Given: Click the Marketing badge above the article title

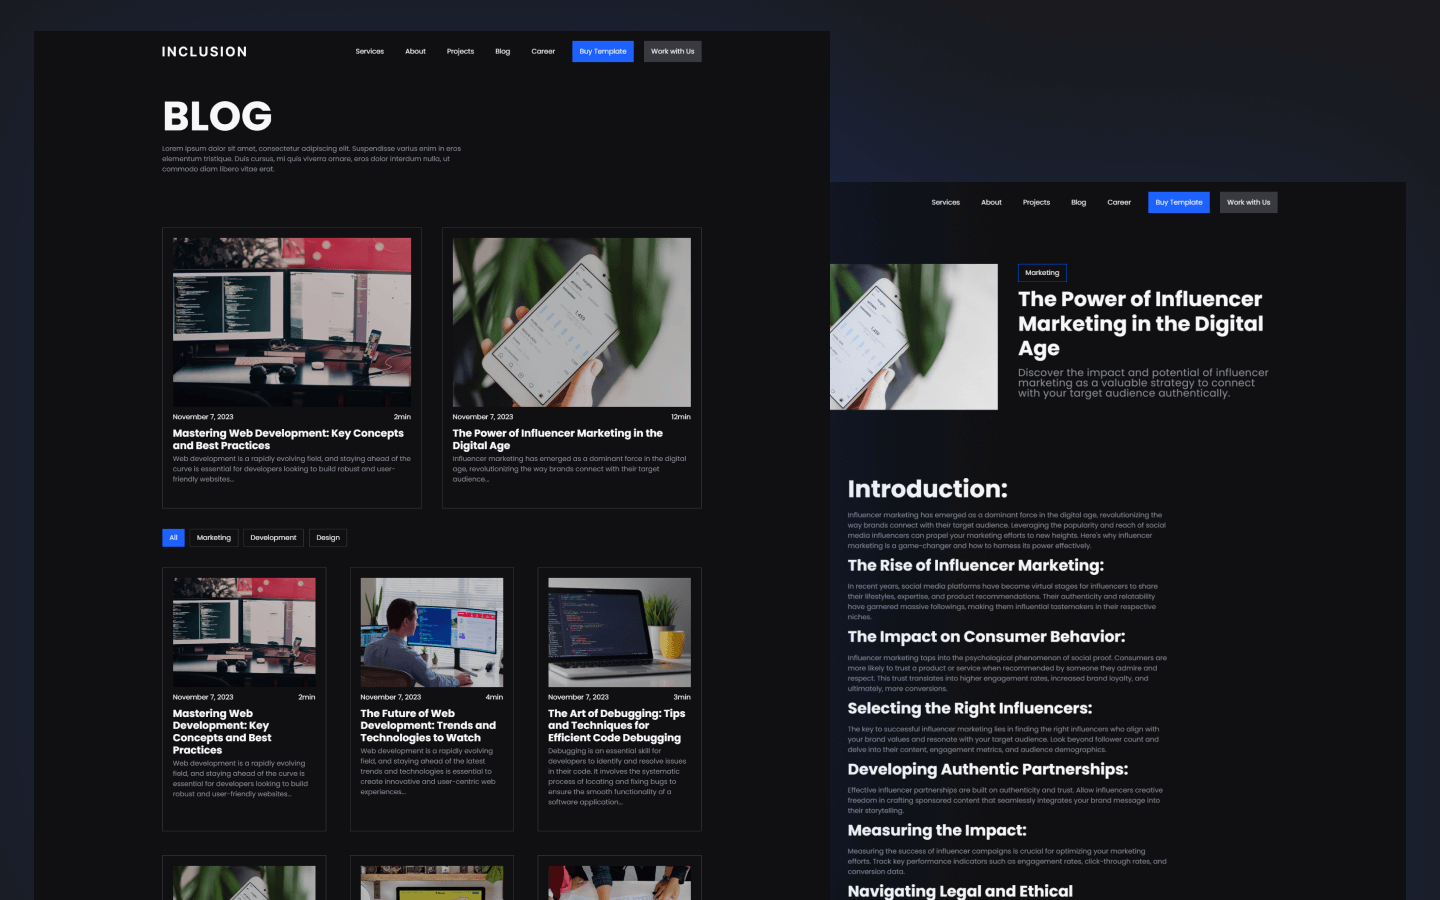Looking at the screenshot, I should pos(1042,272).
